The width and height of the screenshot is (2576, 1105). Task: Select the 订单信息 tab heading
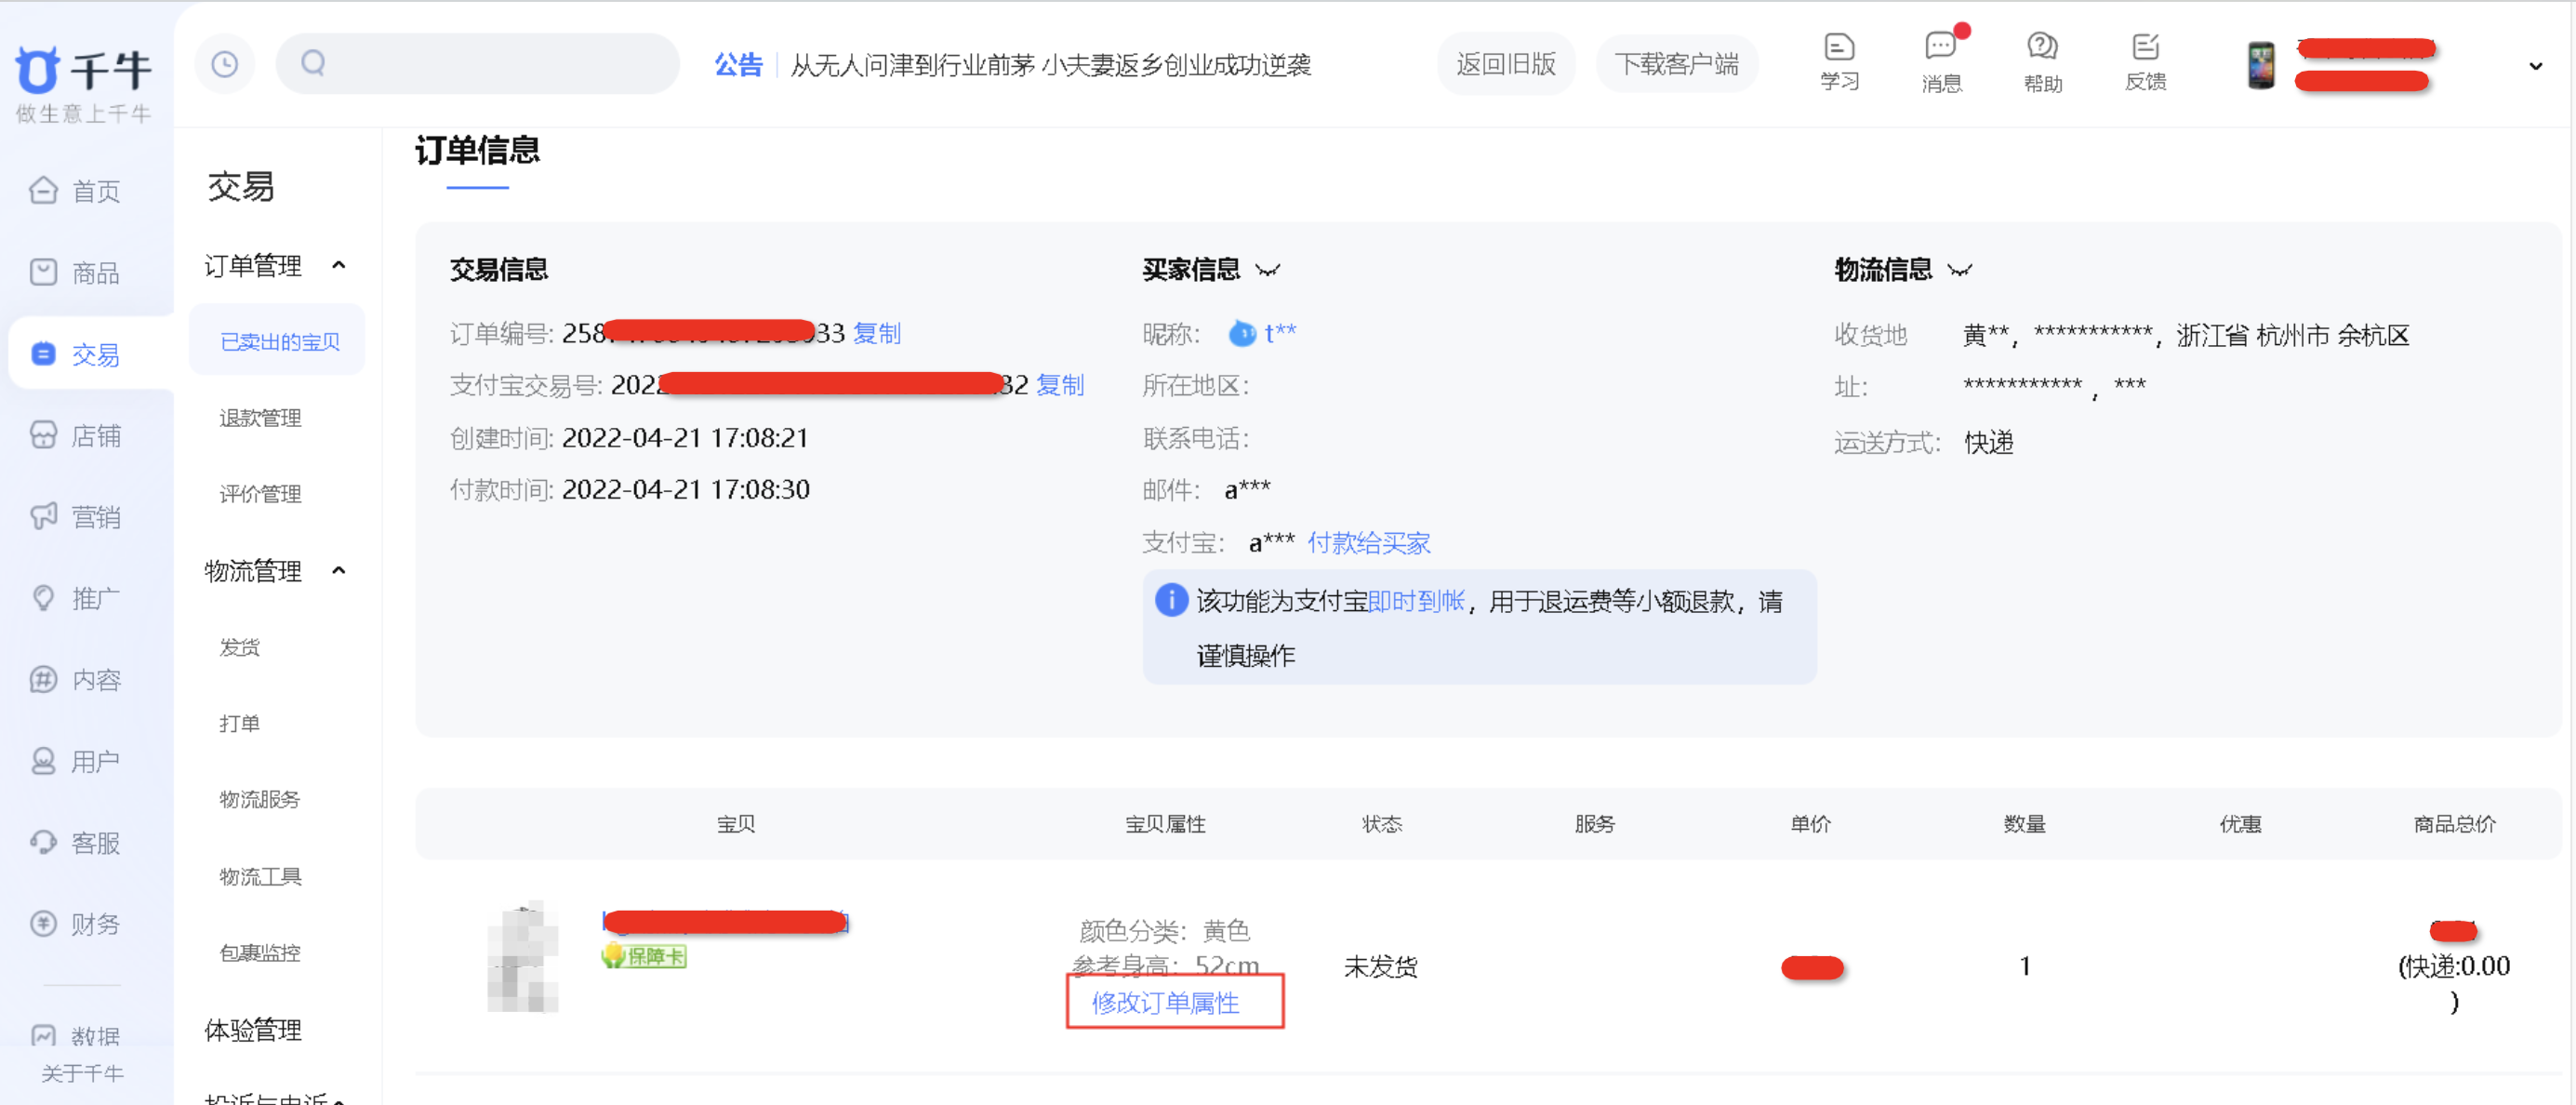pos(477,151)
